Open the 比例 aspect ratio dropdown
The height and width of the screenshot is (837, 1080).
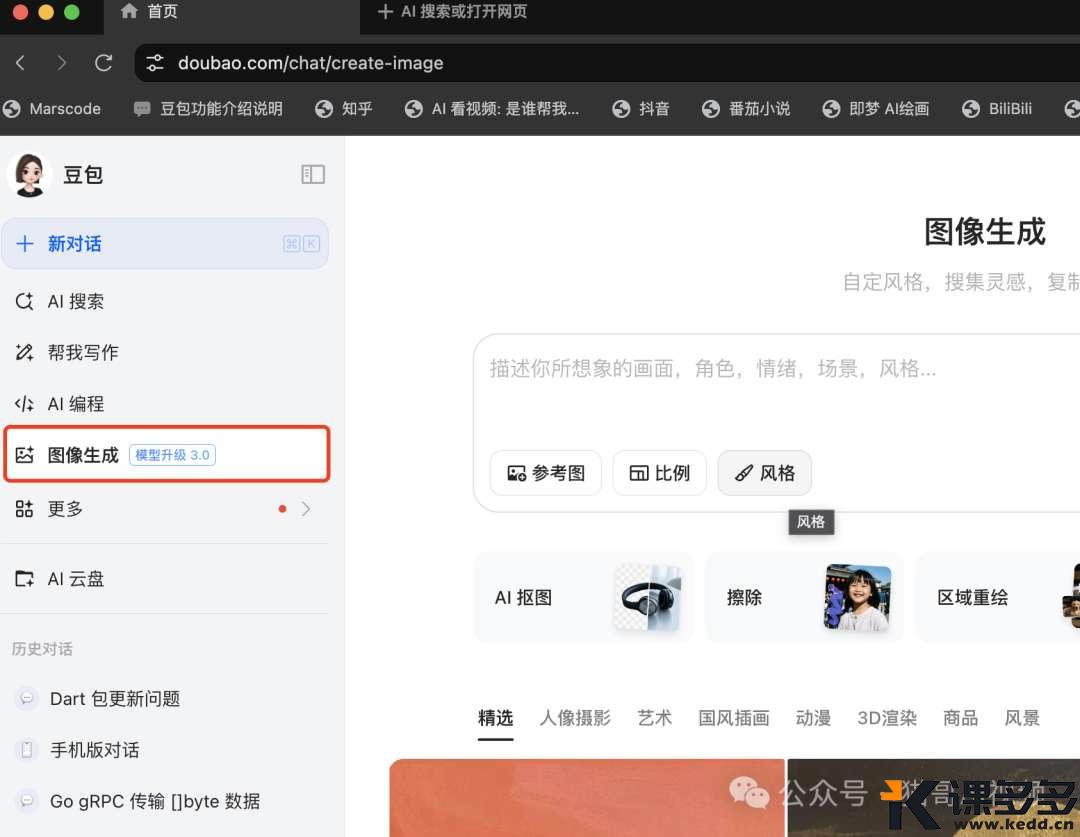pyautogui.click(x=660, y=473)
